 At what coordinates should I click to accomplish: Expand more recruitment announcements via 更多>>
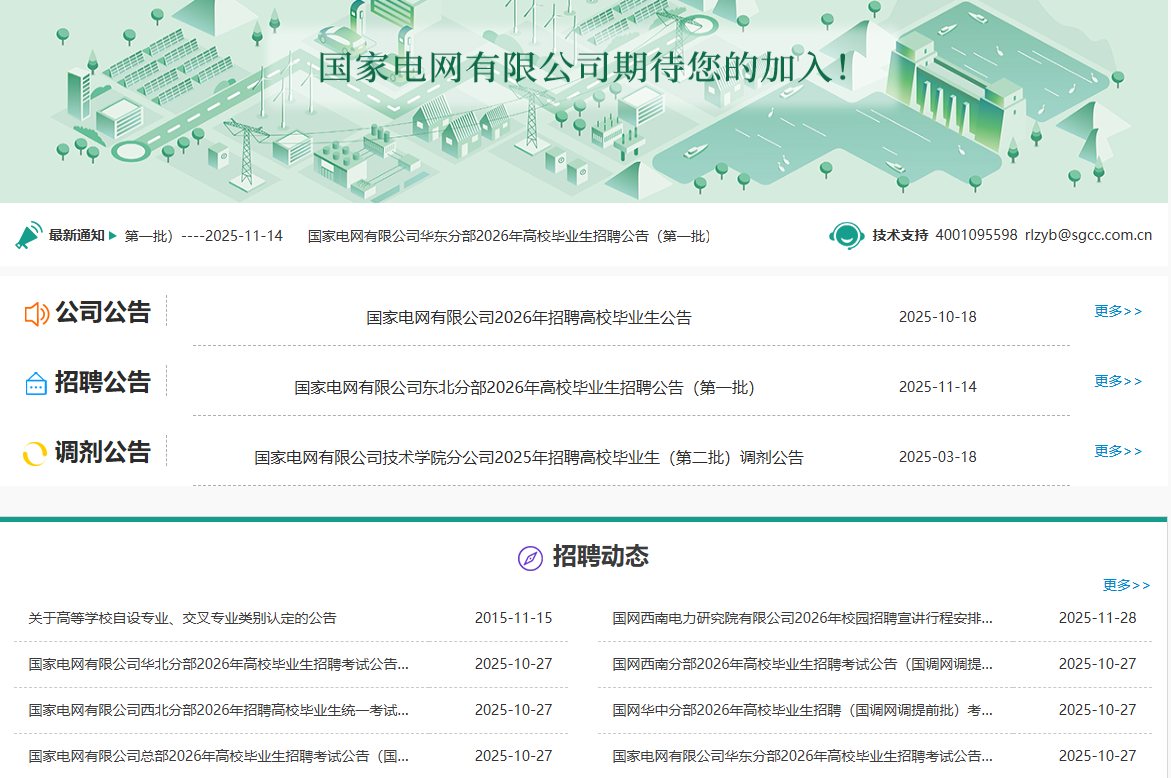tap(1117, 381)
